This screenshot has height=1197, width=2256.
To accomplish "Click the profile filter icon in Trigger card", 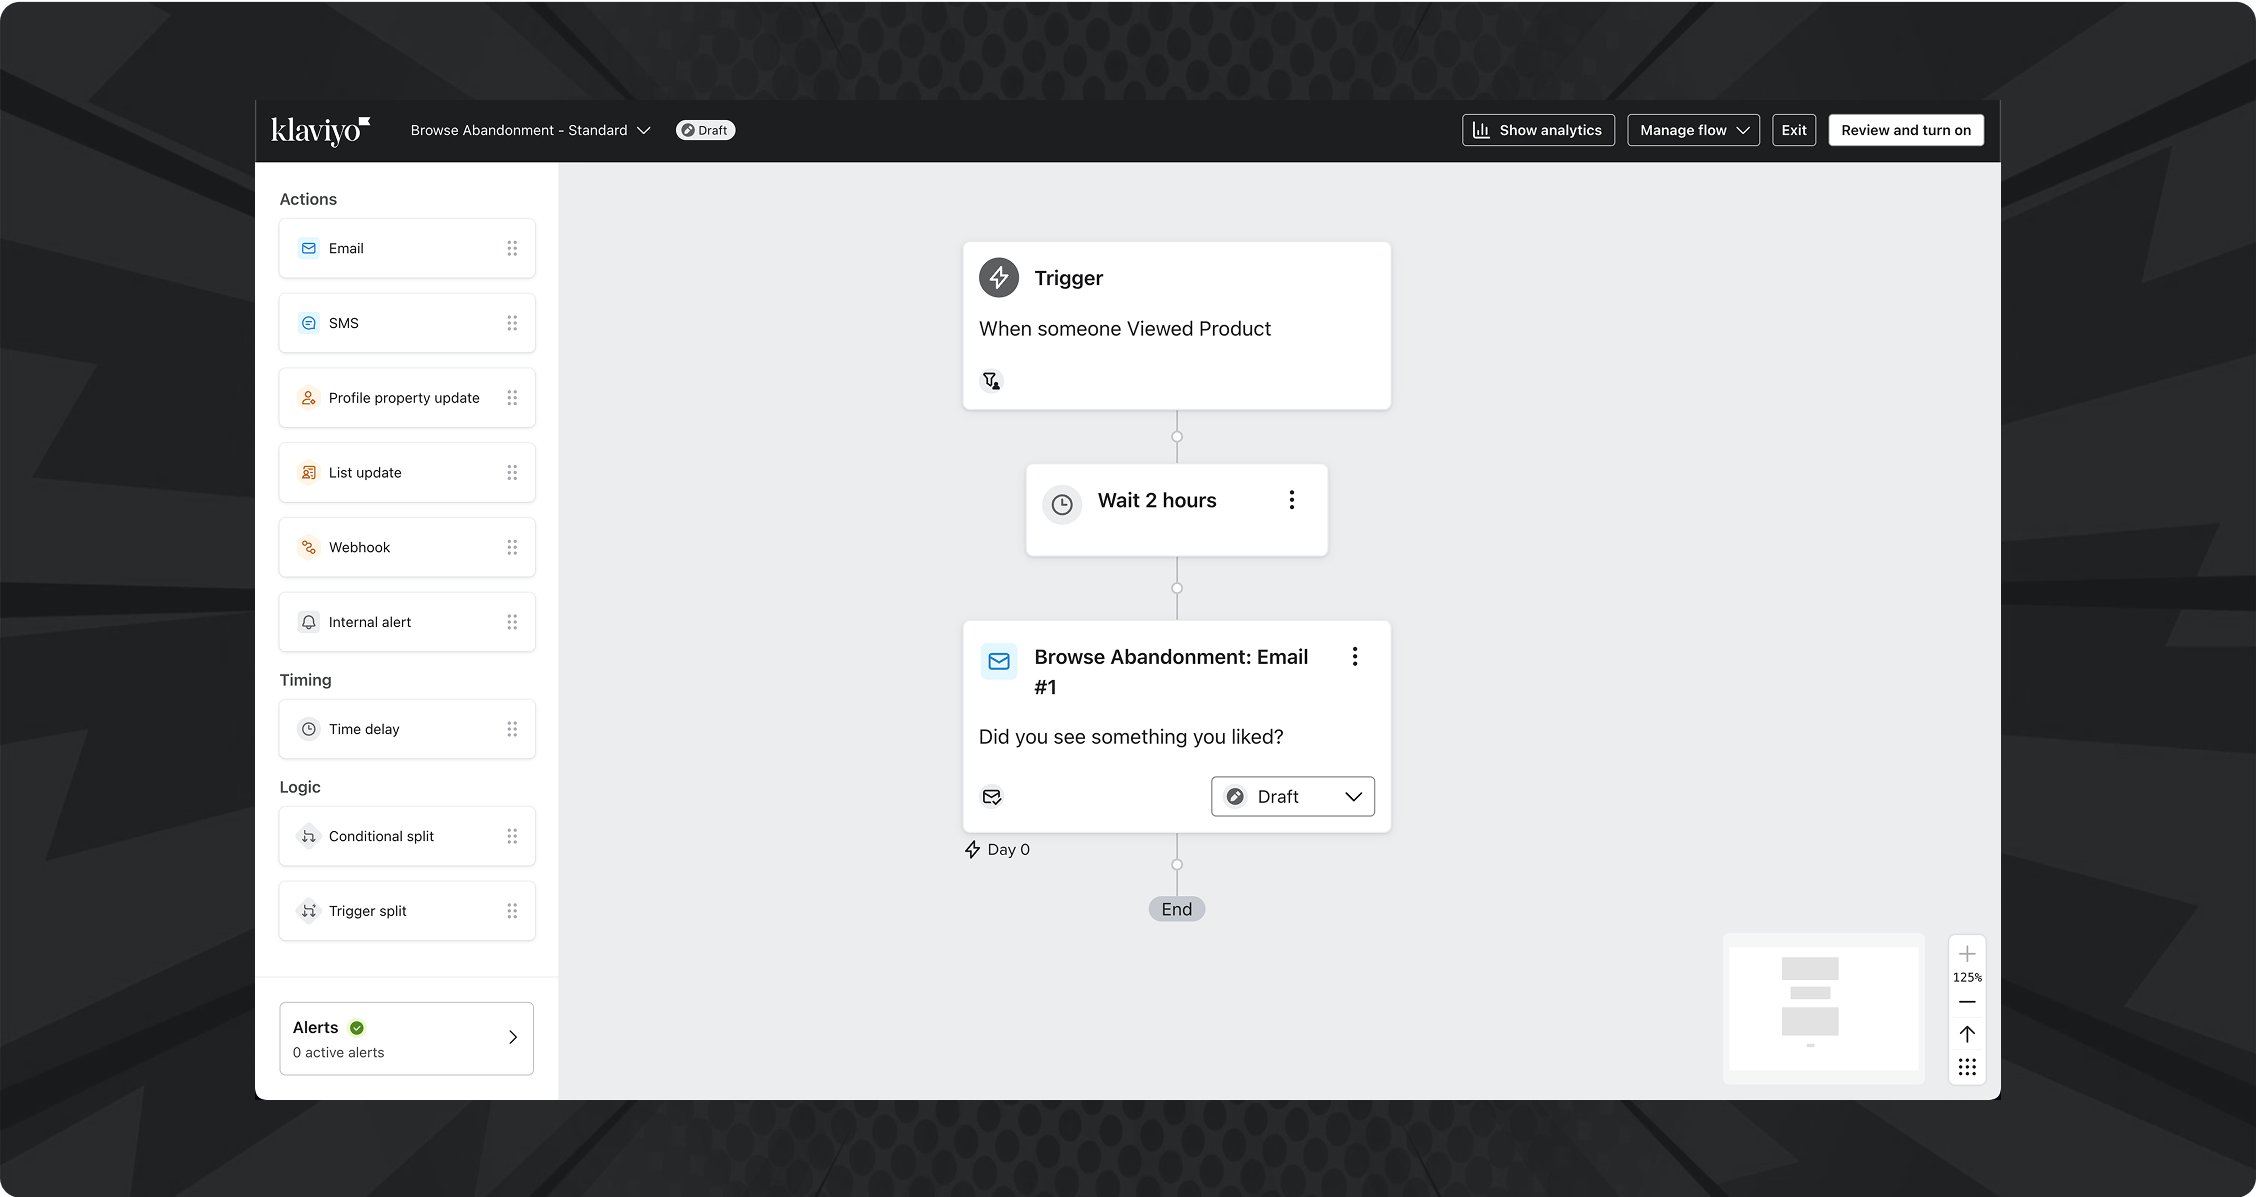I will point(991,381).
